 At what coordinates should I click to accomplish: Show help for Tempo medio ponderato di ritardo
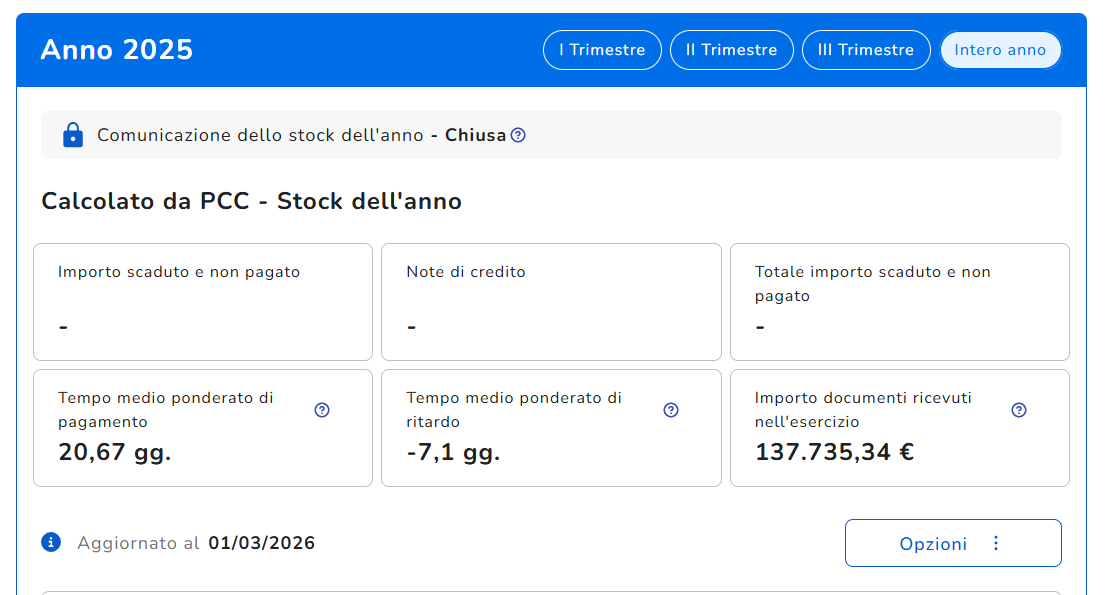(671, 410)
